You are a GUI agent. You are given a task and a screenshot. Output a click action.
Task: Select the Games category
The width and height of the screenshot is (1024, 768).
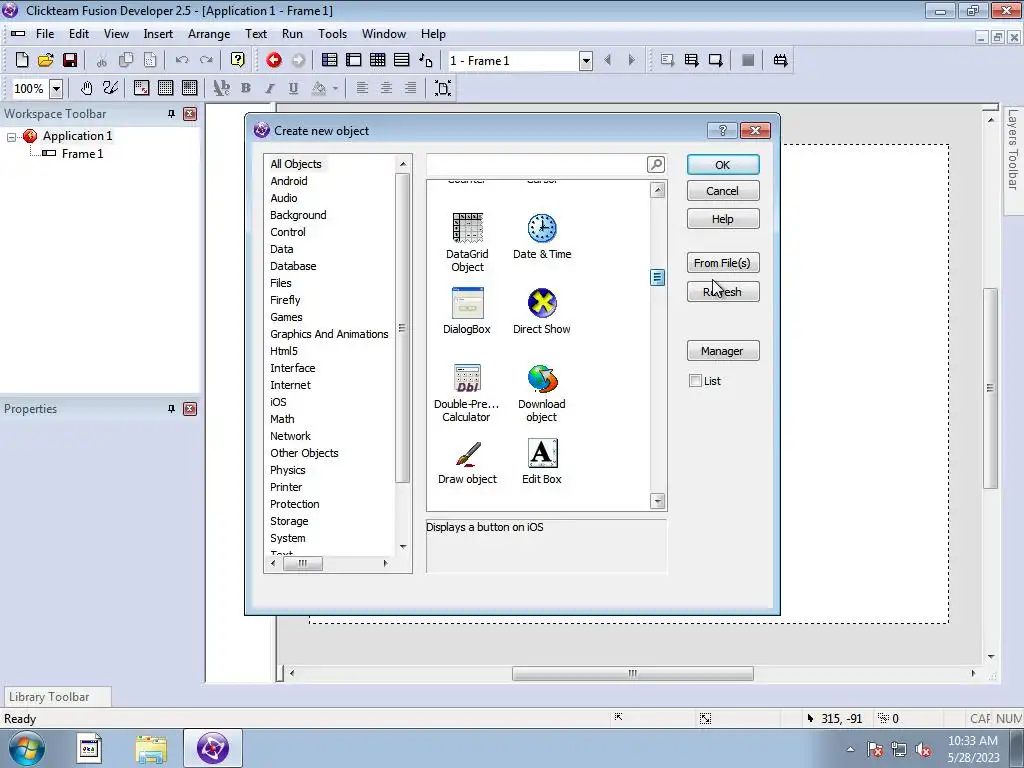286,317
